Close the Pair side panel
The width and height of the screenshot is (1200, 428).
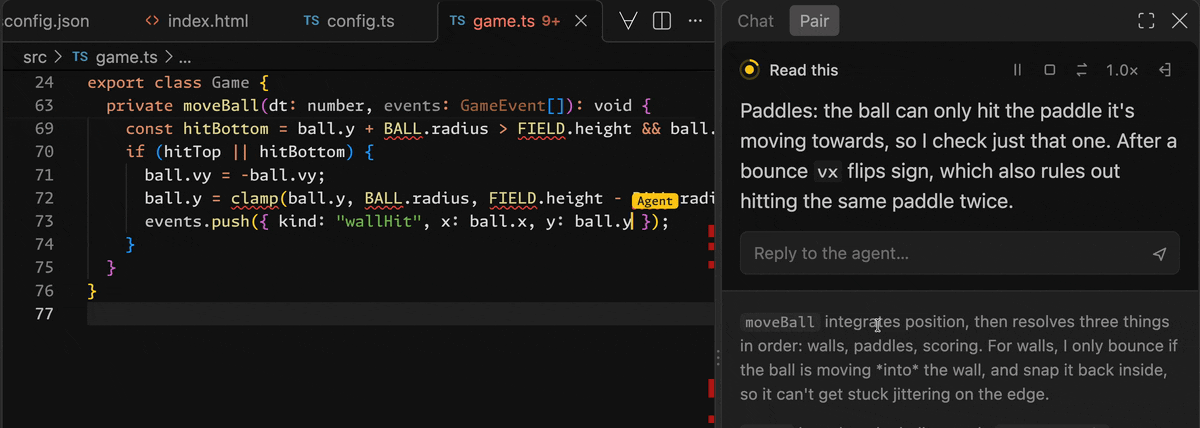click(1179, 21)
